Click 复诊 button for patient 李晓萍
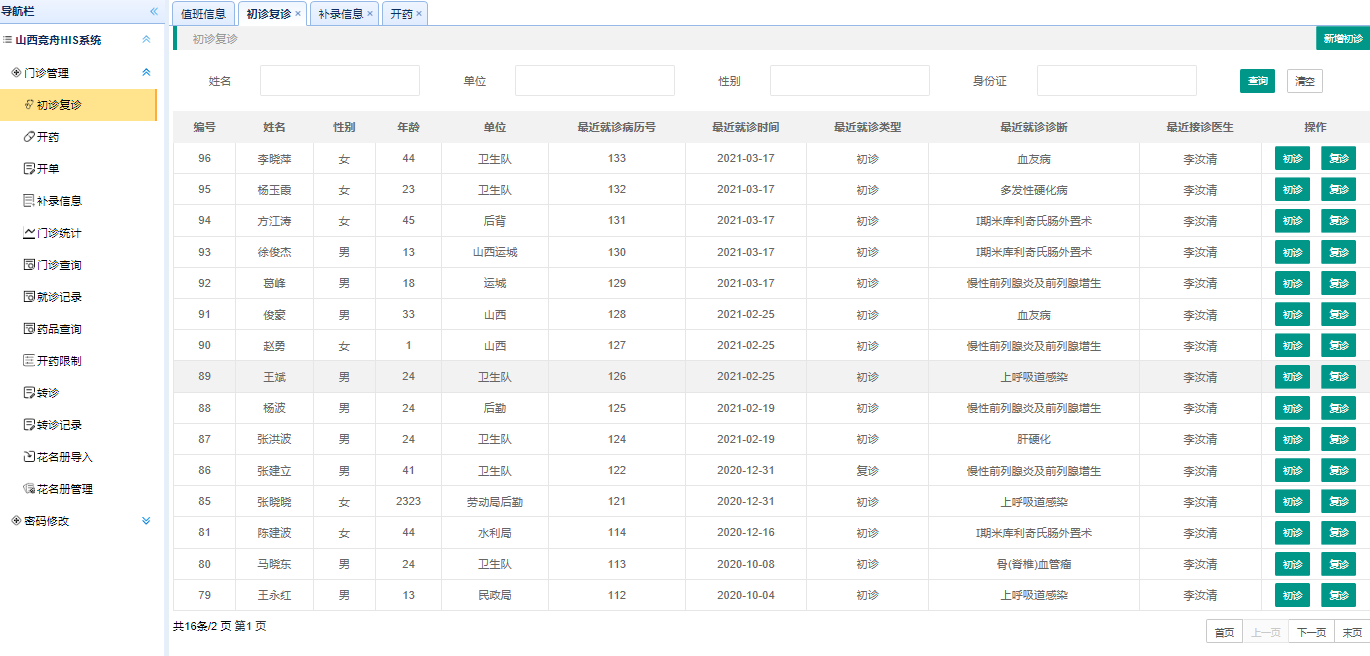 coord(1338,159)
